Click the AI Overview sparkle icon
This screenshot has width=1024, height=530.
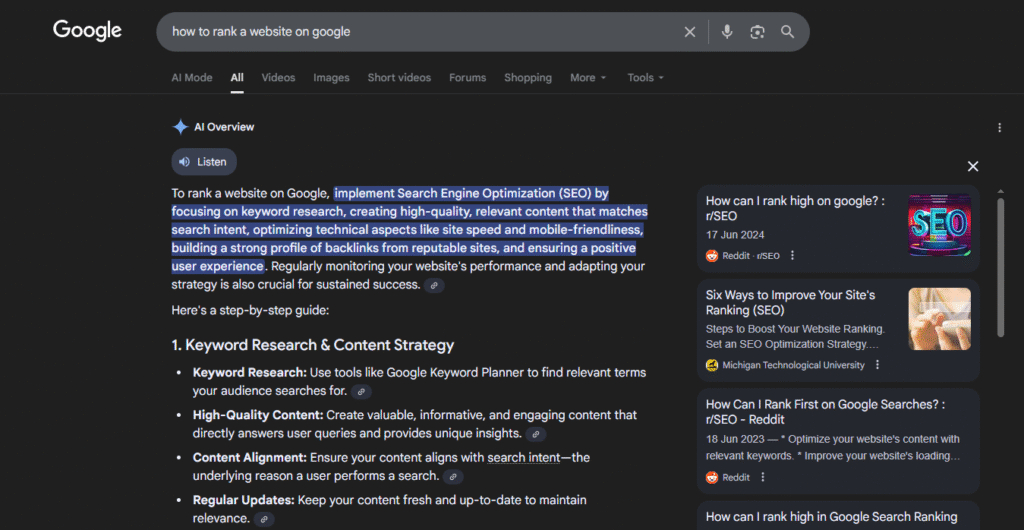180,127
